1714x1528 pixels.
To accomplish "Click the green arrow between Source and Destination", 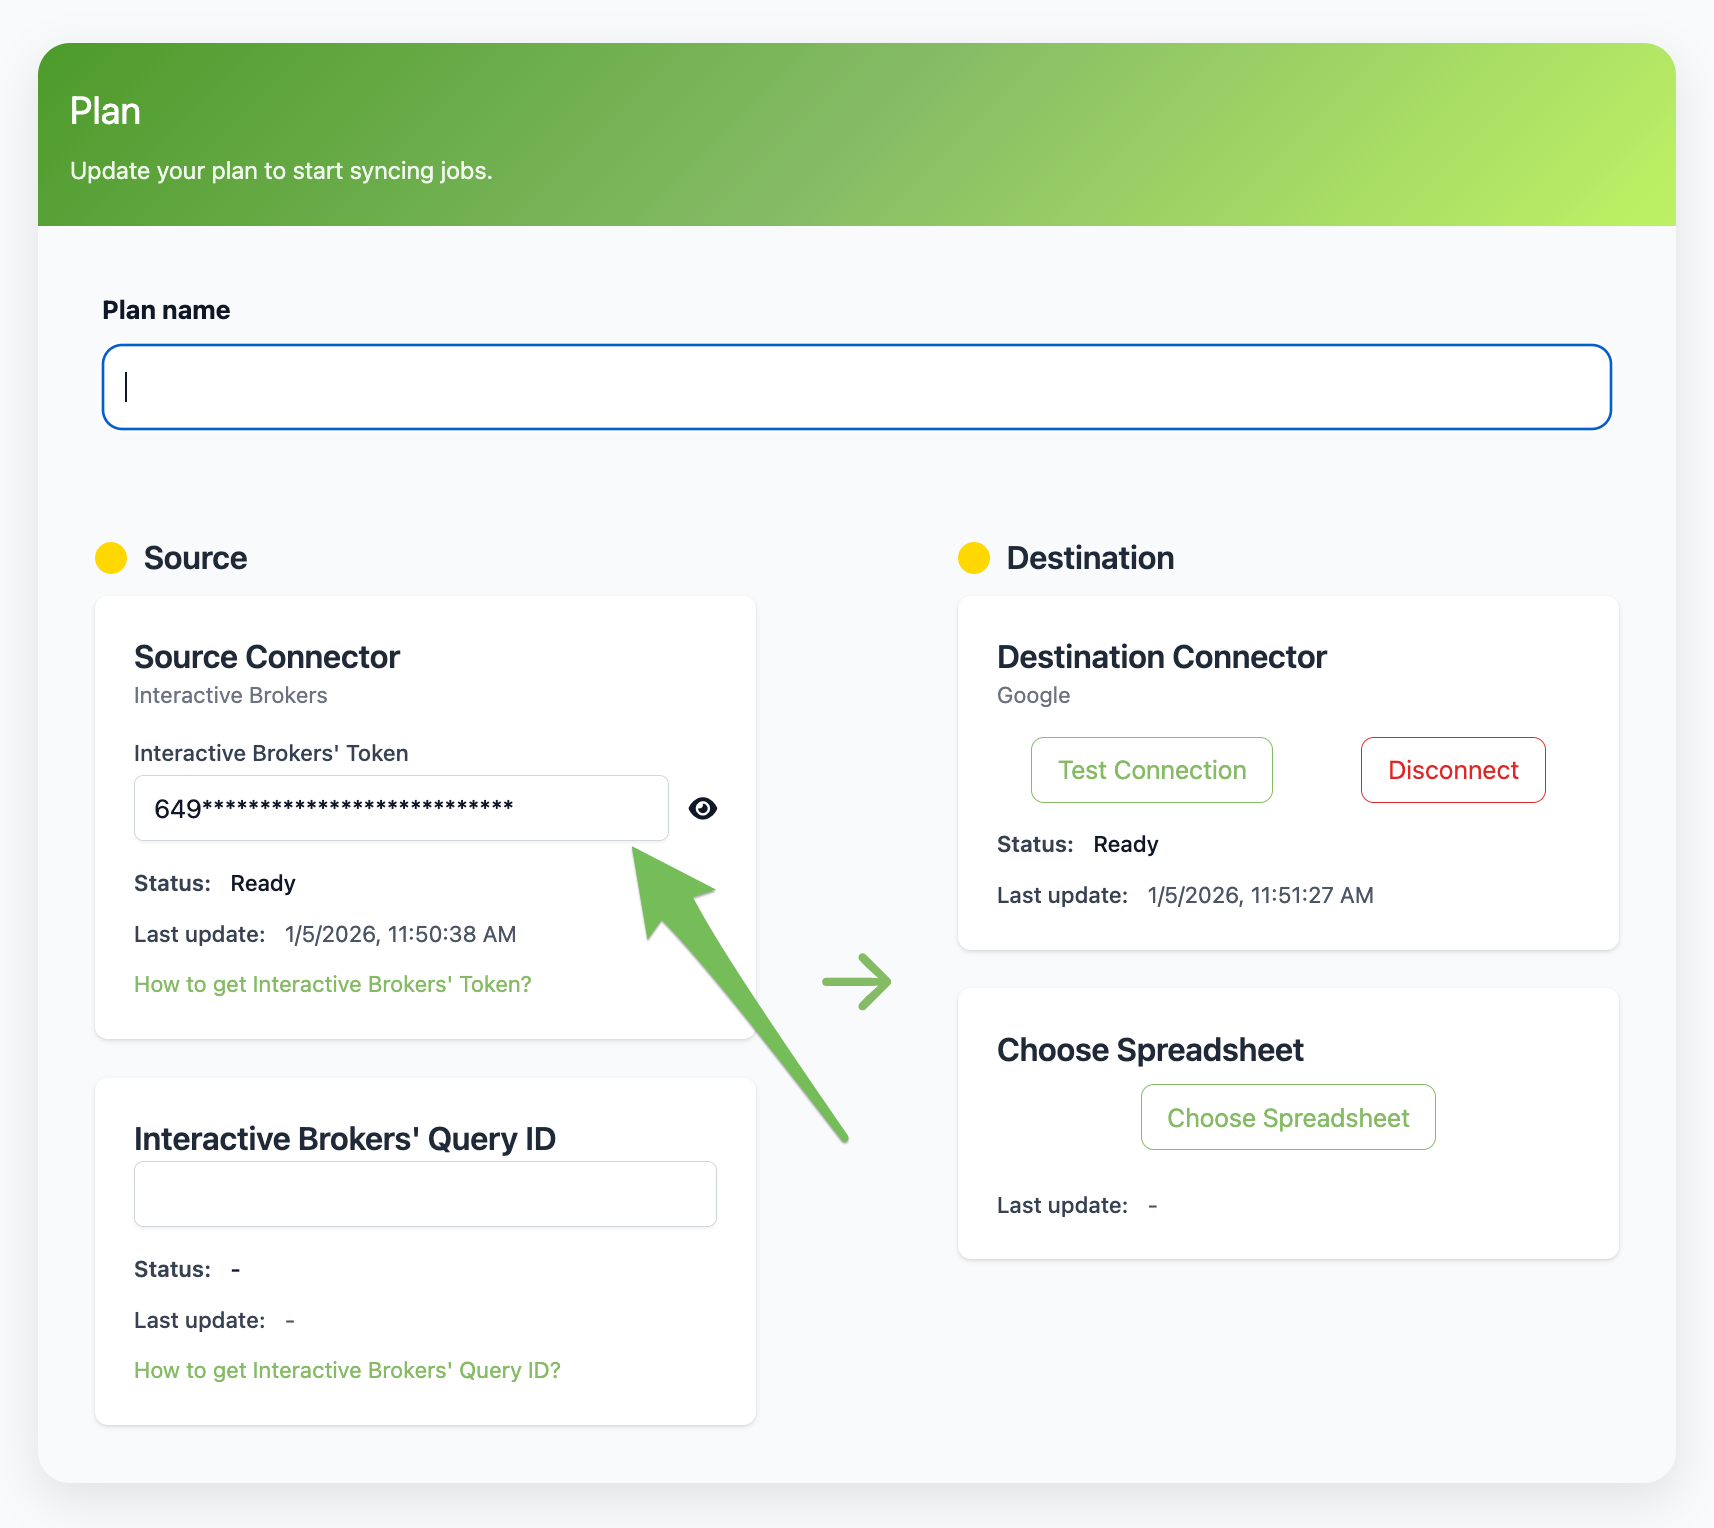I will click(857, 982).
